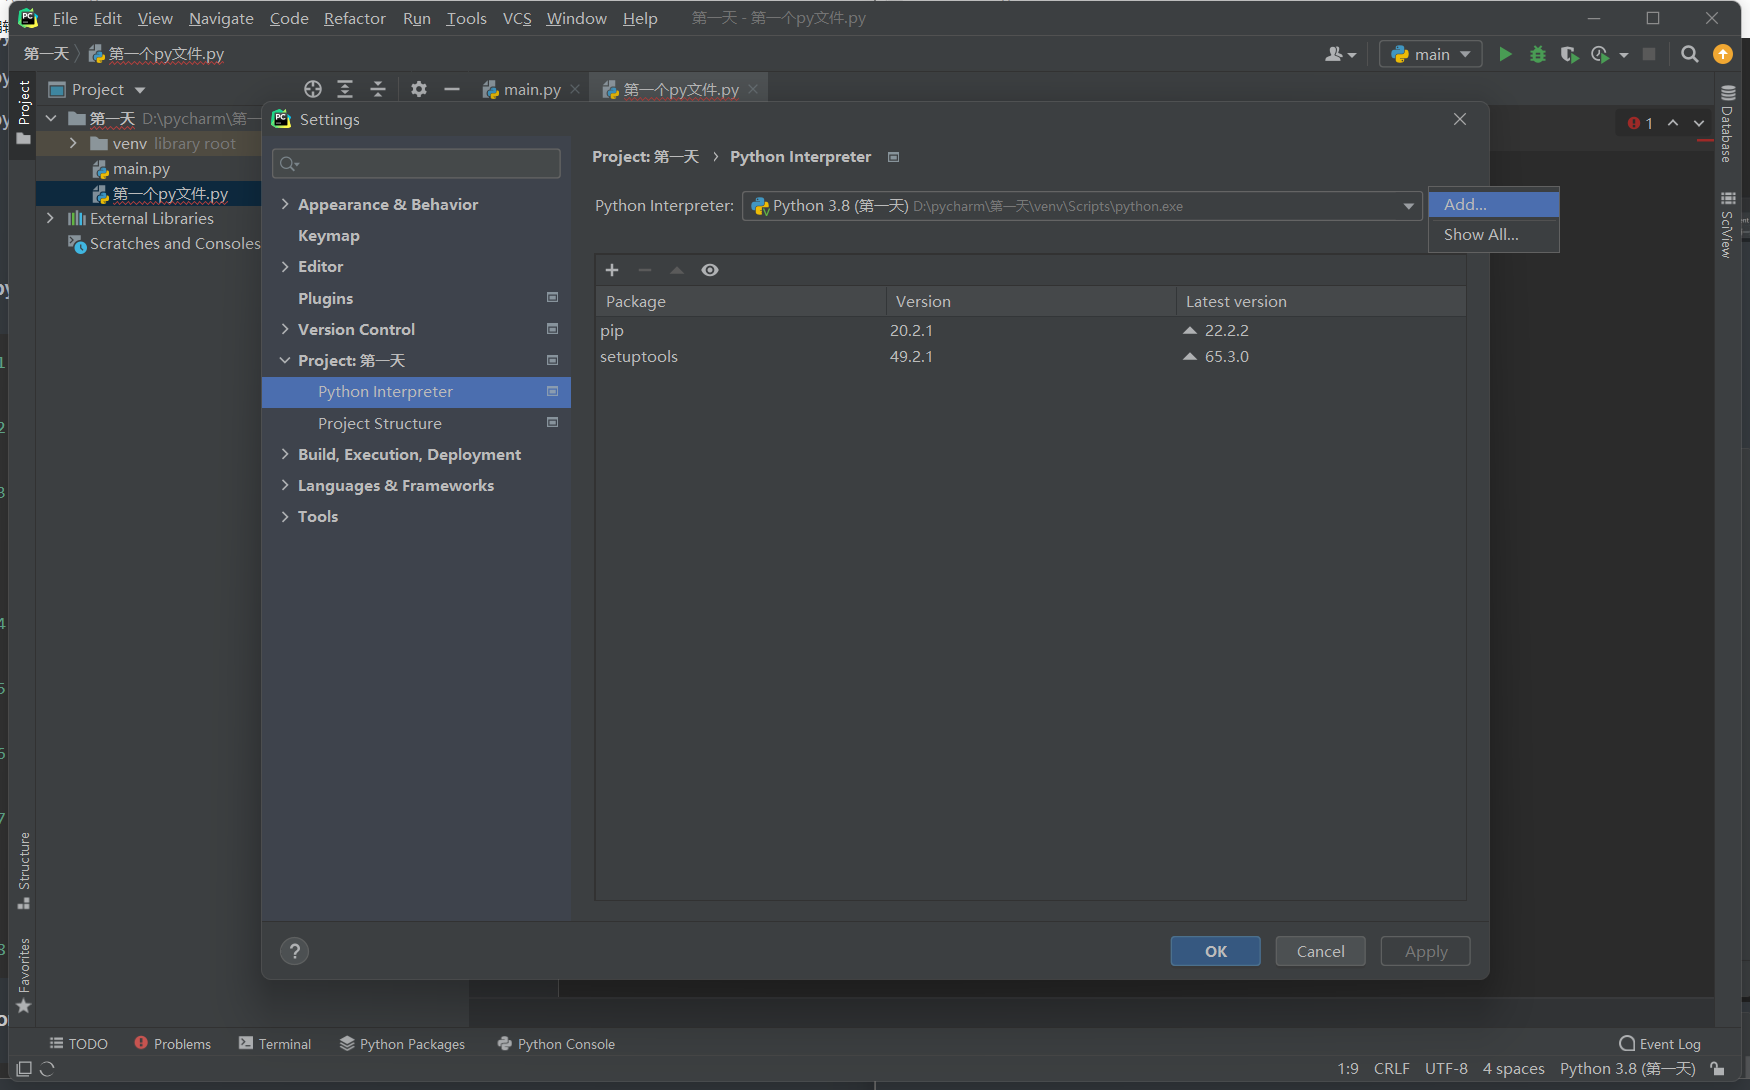Click the OK button
This screenshot has width=1750, height=1090.
(x=1215, y=951)
